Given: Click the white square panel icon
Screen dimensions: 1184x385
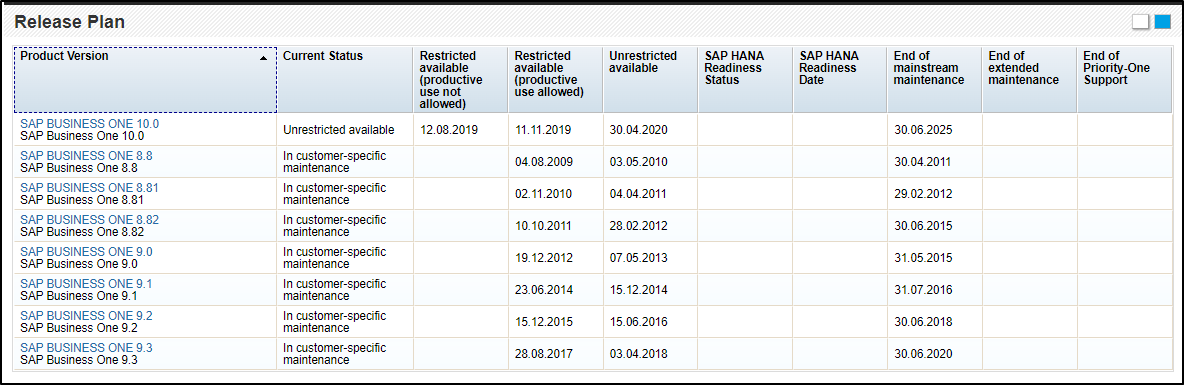Looking at the screenshot, I should click(1140, 22).
